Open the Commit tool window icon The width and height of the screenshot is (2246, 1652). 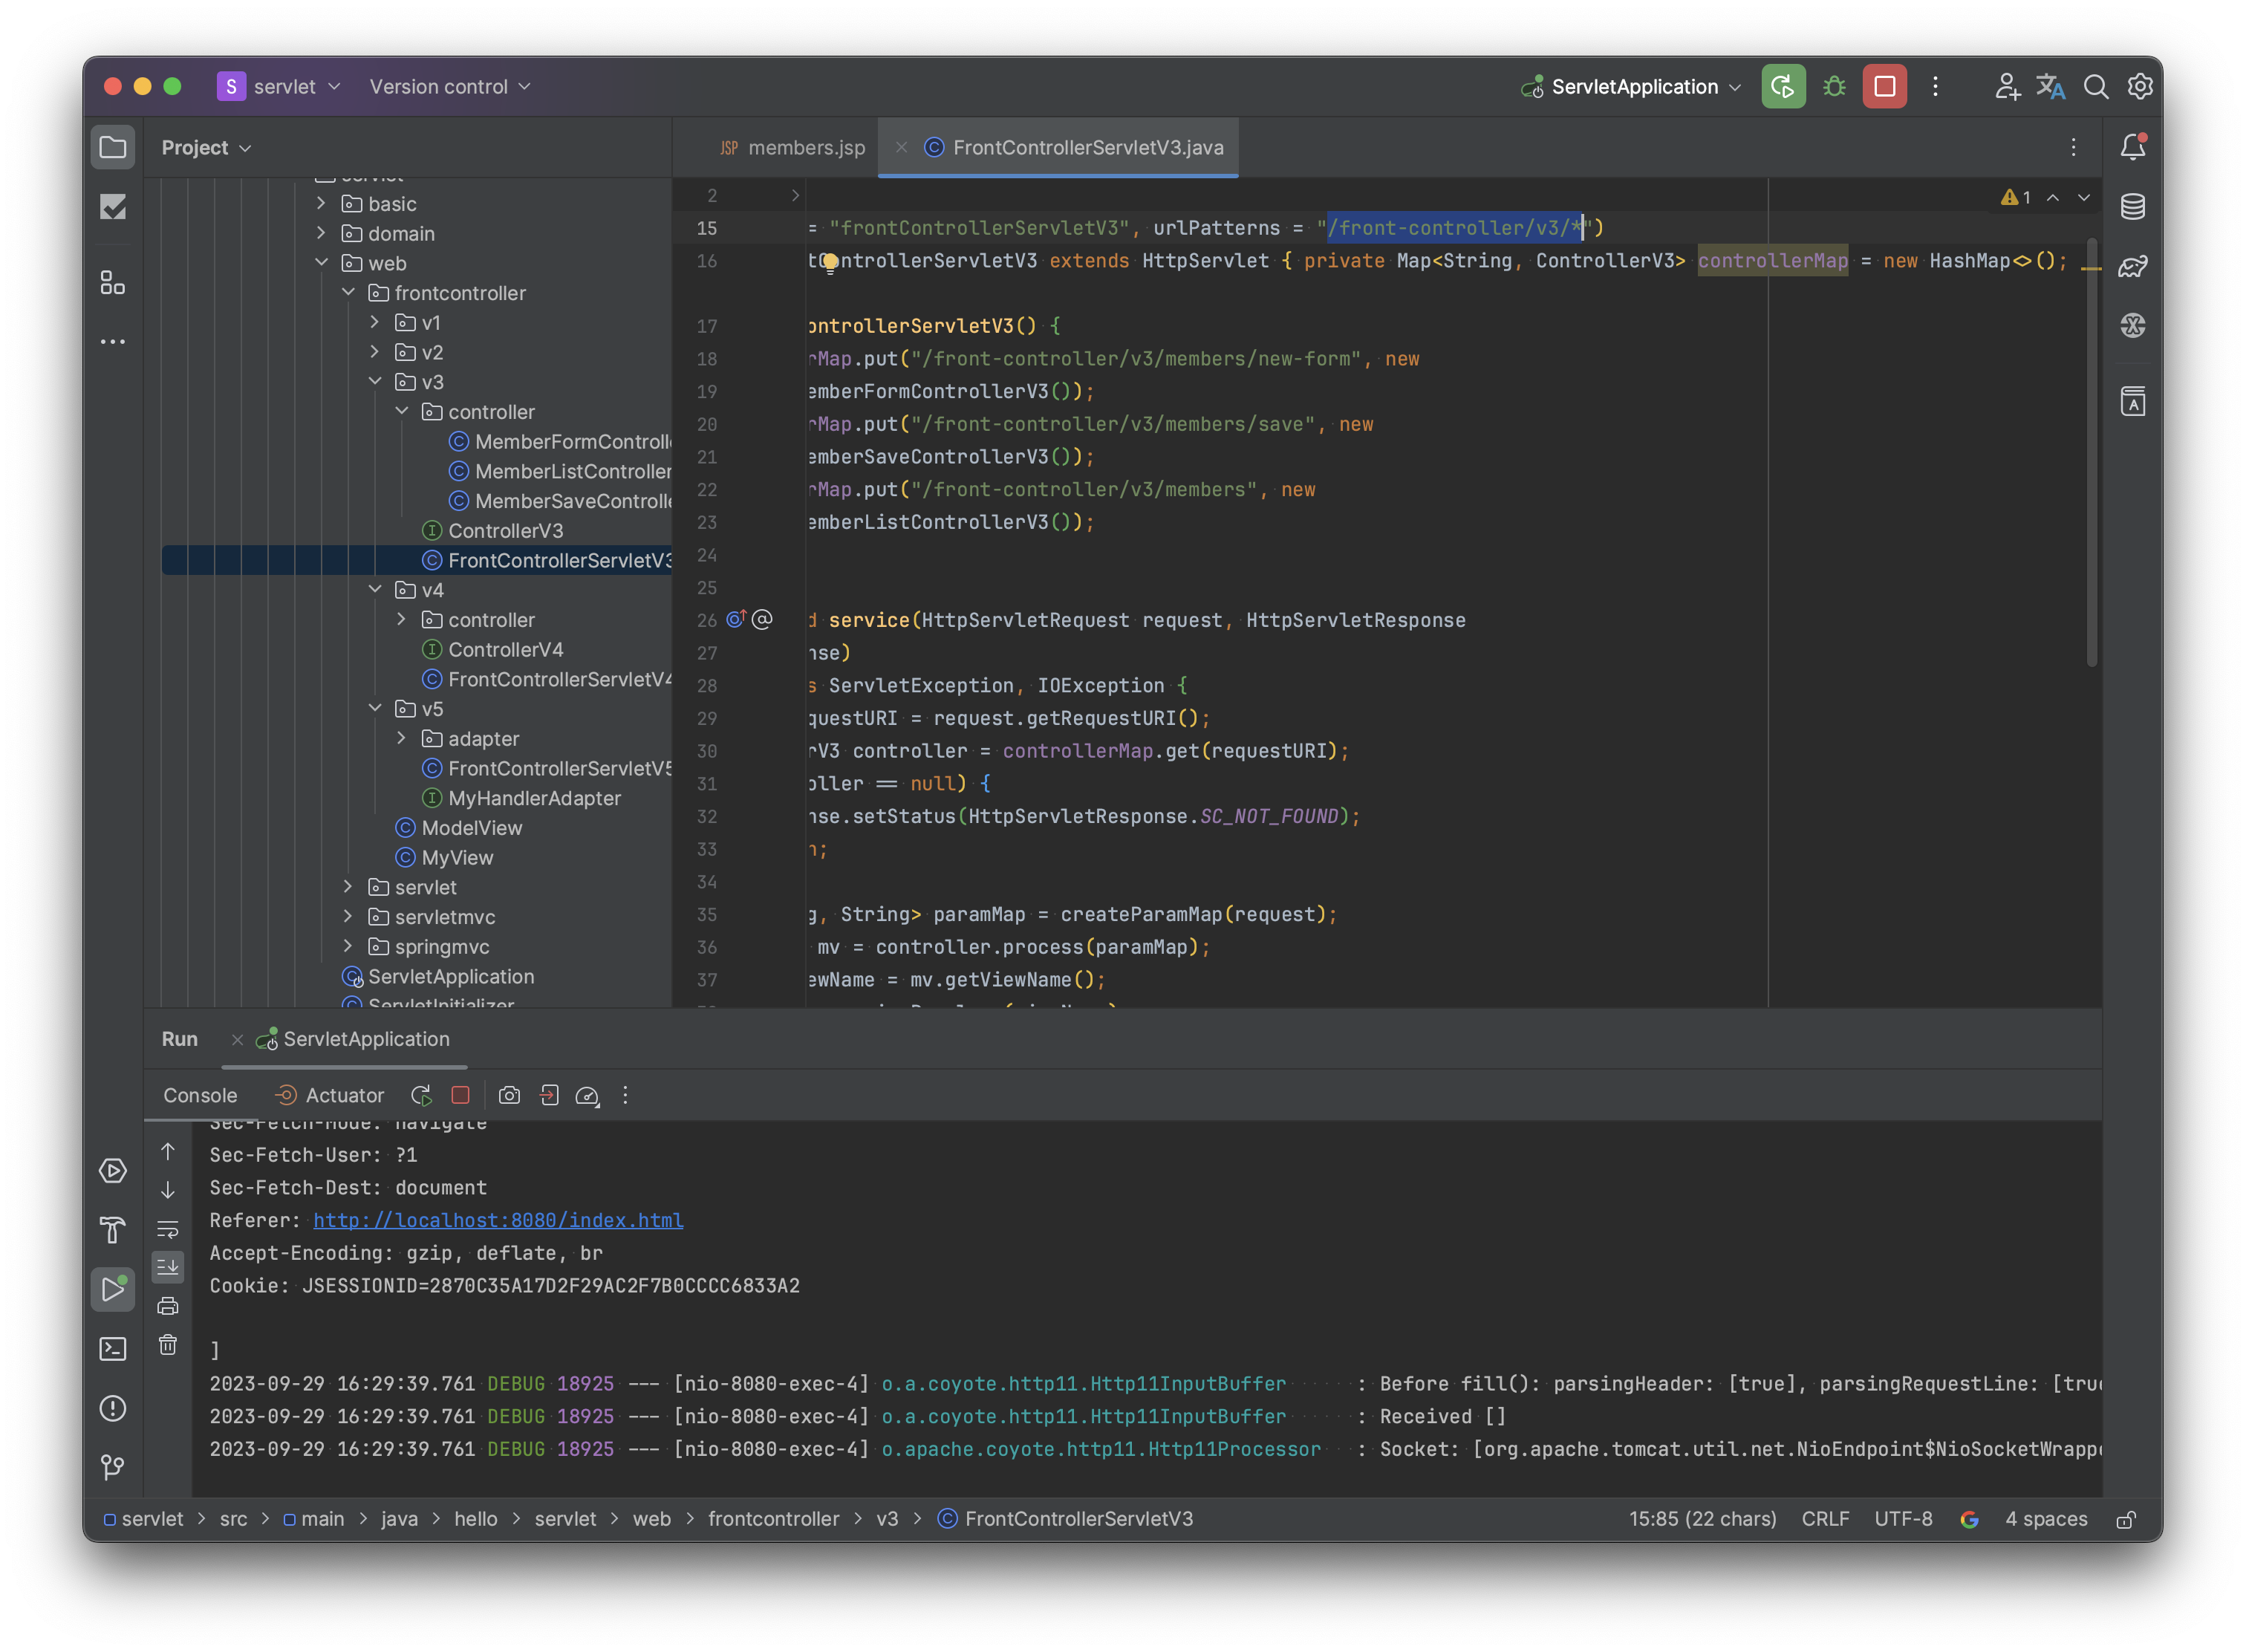[113, 207]
